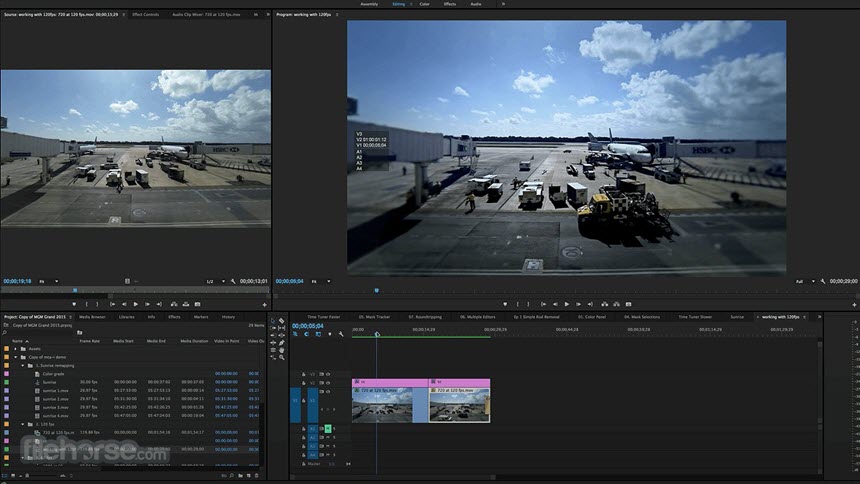This screenshot has width=860, height=484.
Task: Open timeline display settings wrench
Action: [341, 334]
